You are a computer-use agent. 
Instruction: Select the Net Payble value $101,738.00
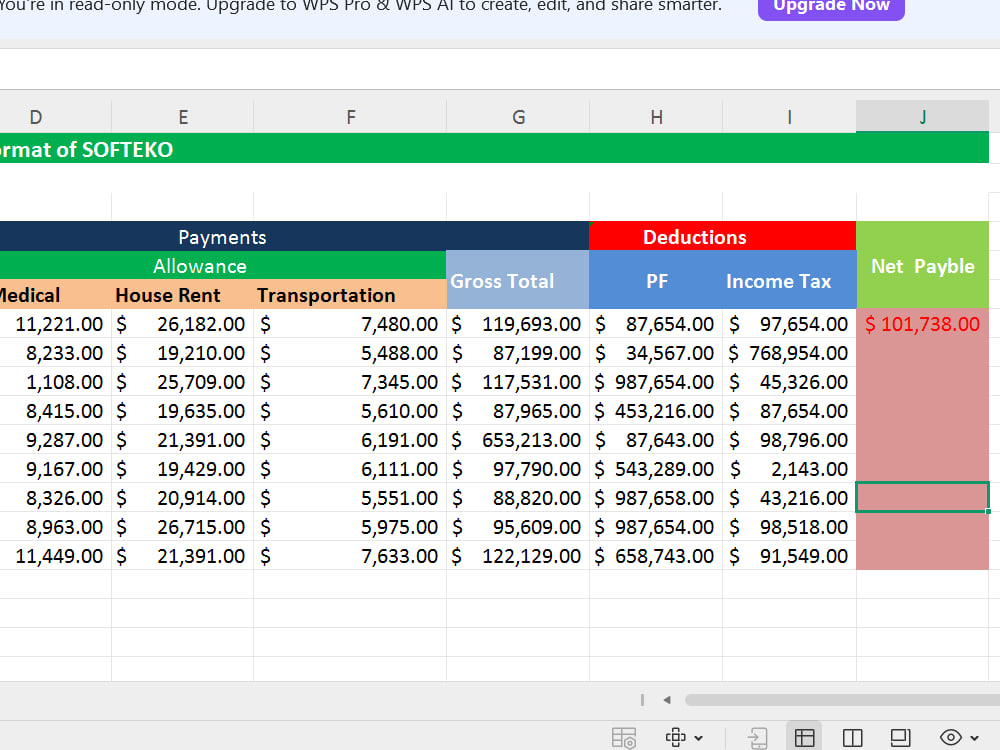(922, 323)
